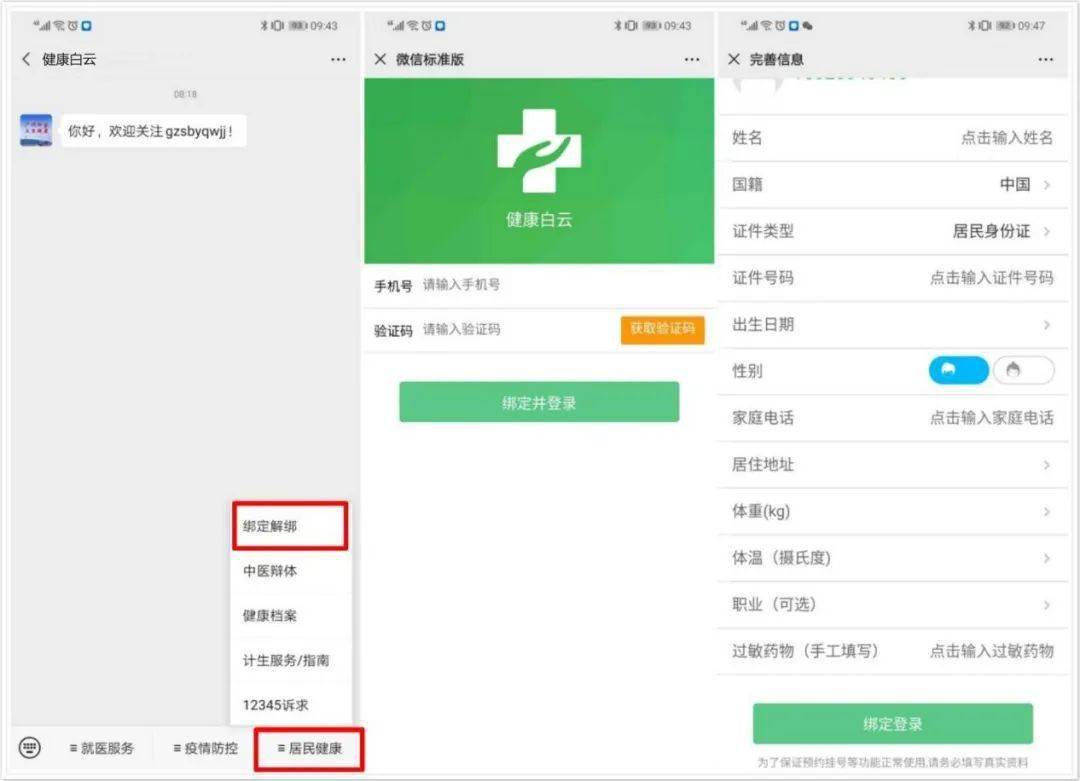Tap the green 健康白云 cross logo
Image resolution: width=1080 pixels, height=781 pixels.
tap(539, 151)
